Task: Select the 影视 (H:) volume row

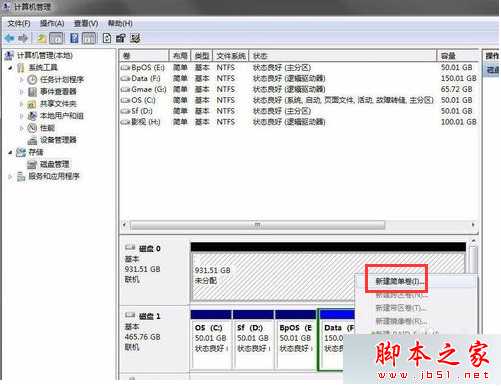Action: 299,122
